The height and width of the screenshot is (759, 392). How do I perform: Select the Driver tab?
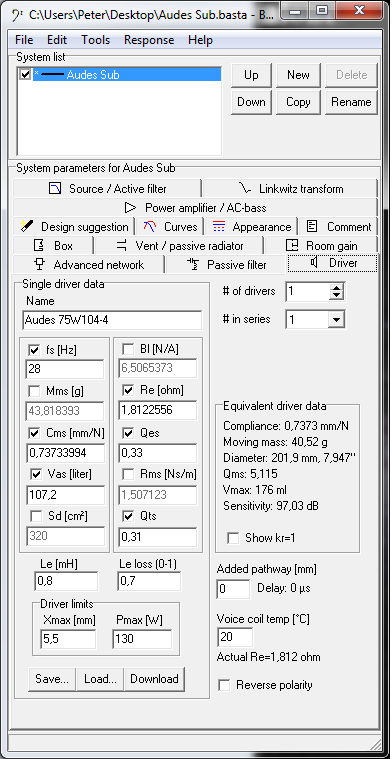(x=332, y=263)
